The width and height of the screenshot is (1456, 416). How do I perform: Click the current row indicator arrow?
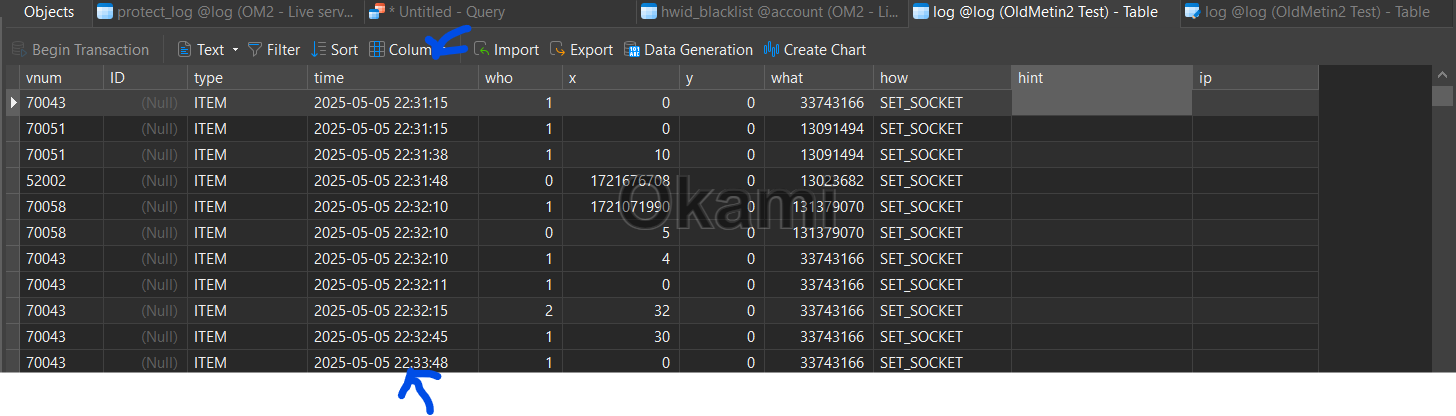pos(13,102)
